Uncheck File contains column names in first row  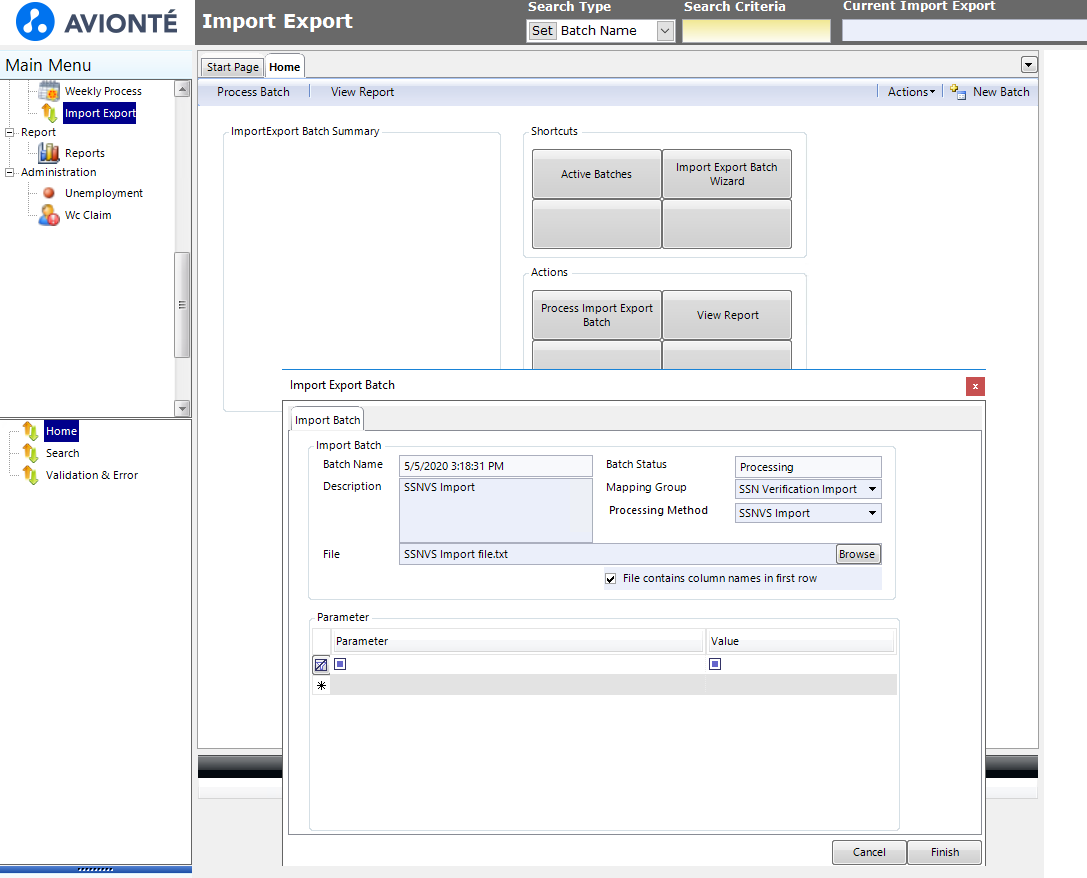610,578
